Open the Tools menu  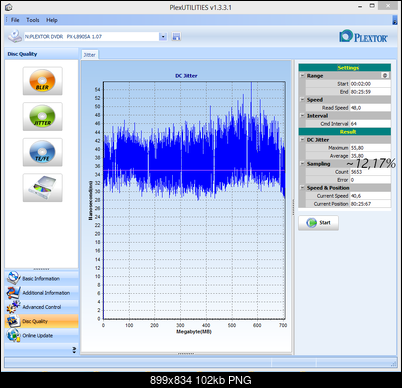(33, 20)
